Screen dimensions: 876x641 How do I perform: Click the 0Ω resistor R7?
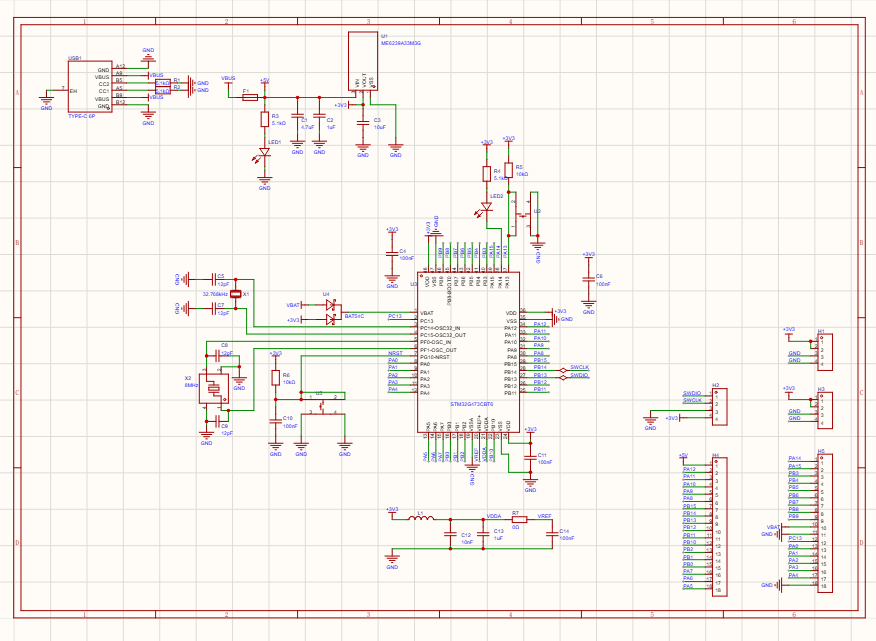[517, 520]
